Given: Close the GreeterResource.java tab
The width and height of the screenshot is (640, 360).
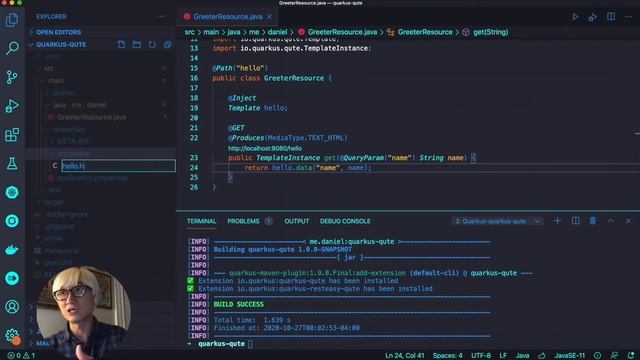Looking at the screenshot, I should [x=269, y=17].
